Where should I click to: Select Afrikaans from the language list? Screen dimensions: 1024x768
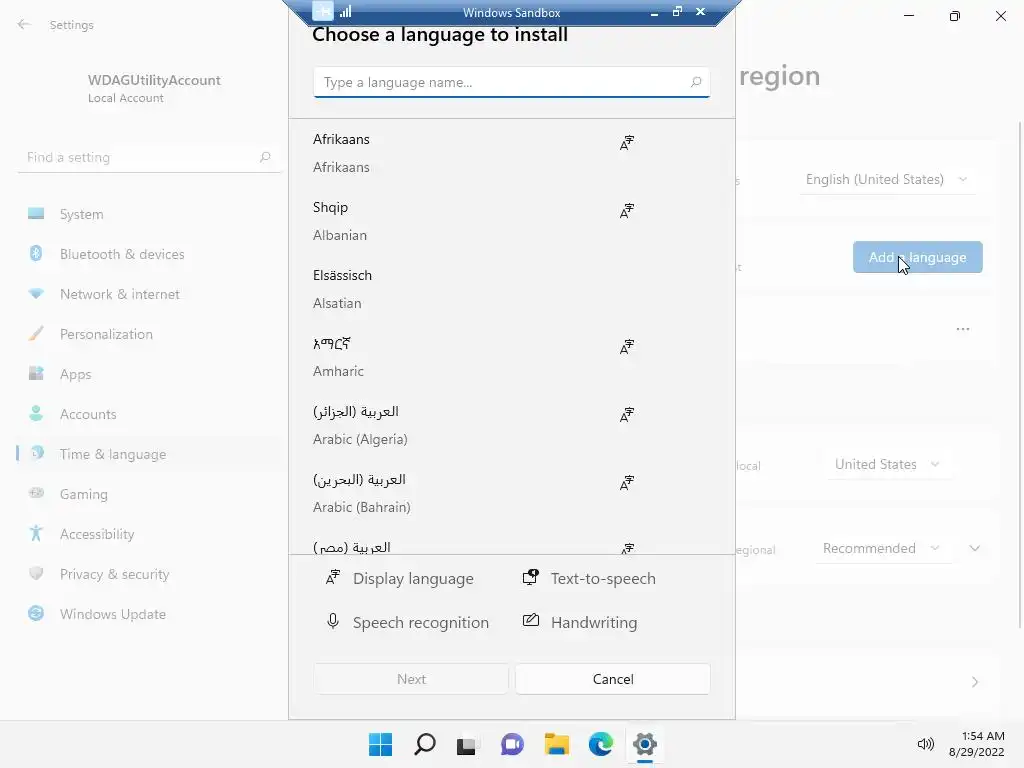[511, 153]
